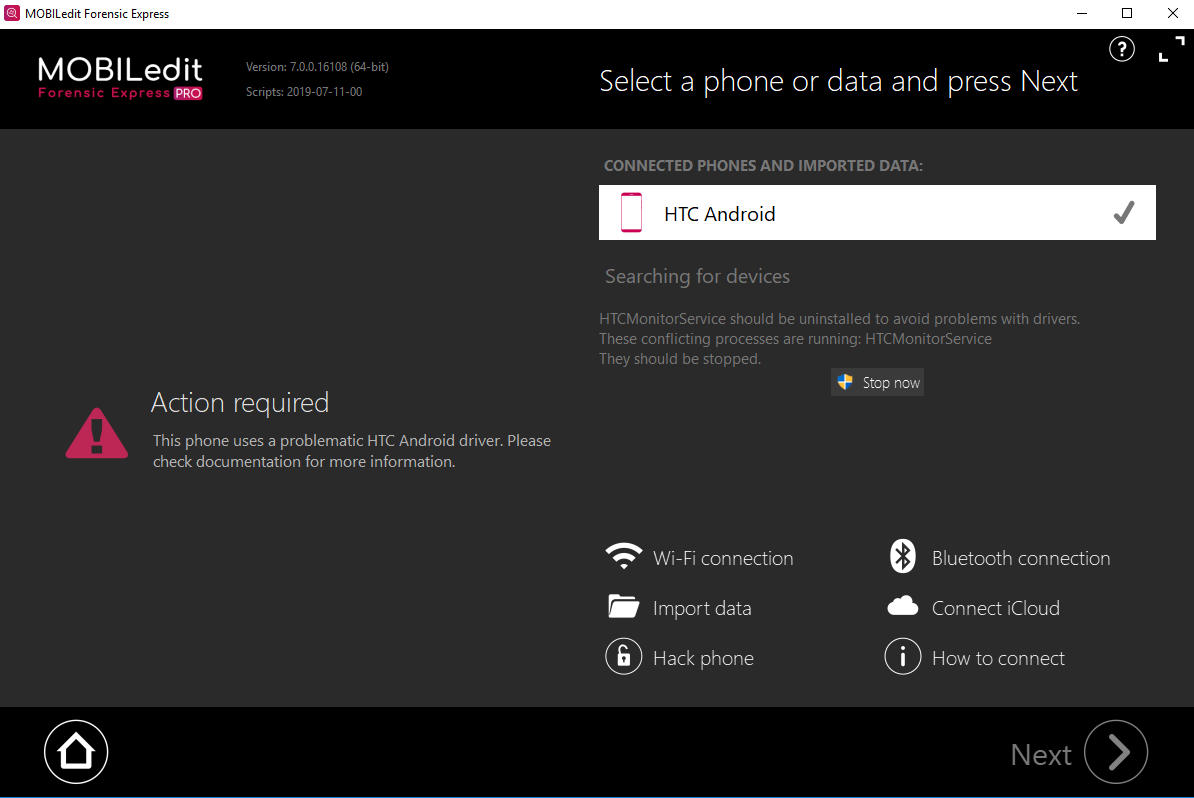This screenshot has width=1194, height=798.
Task: Click the How to connect info icon
Action: (902, 657)
